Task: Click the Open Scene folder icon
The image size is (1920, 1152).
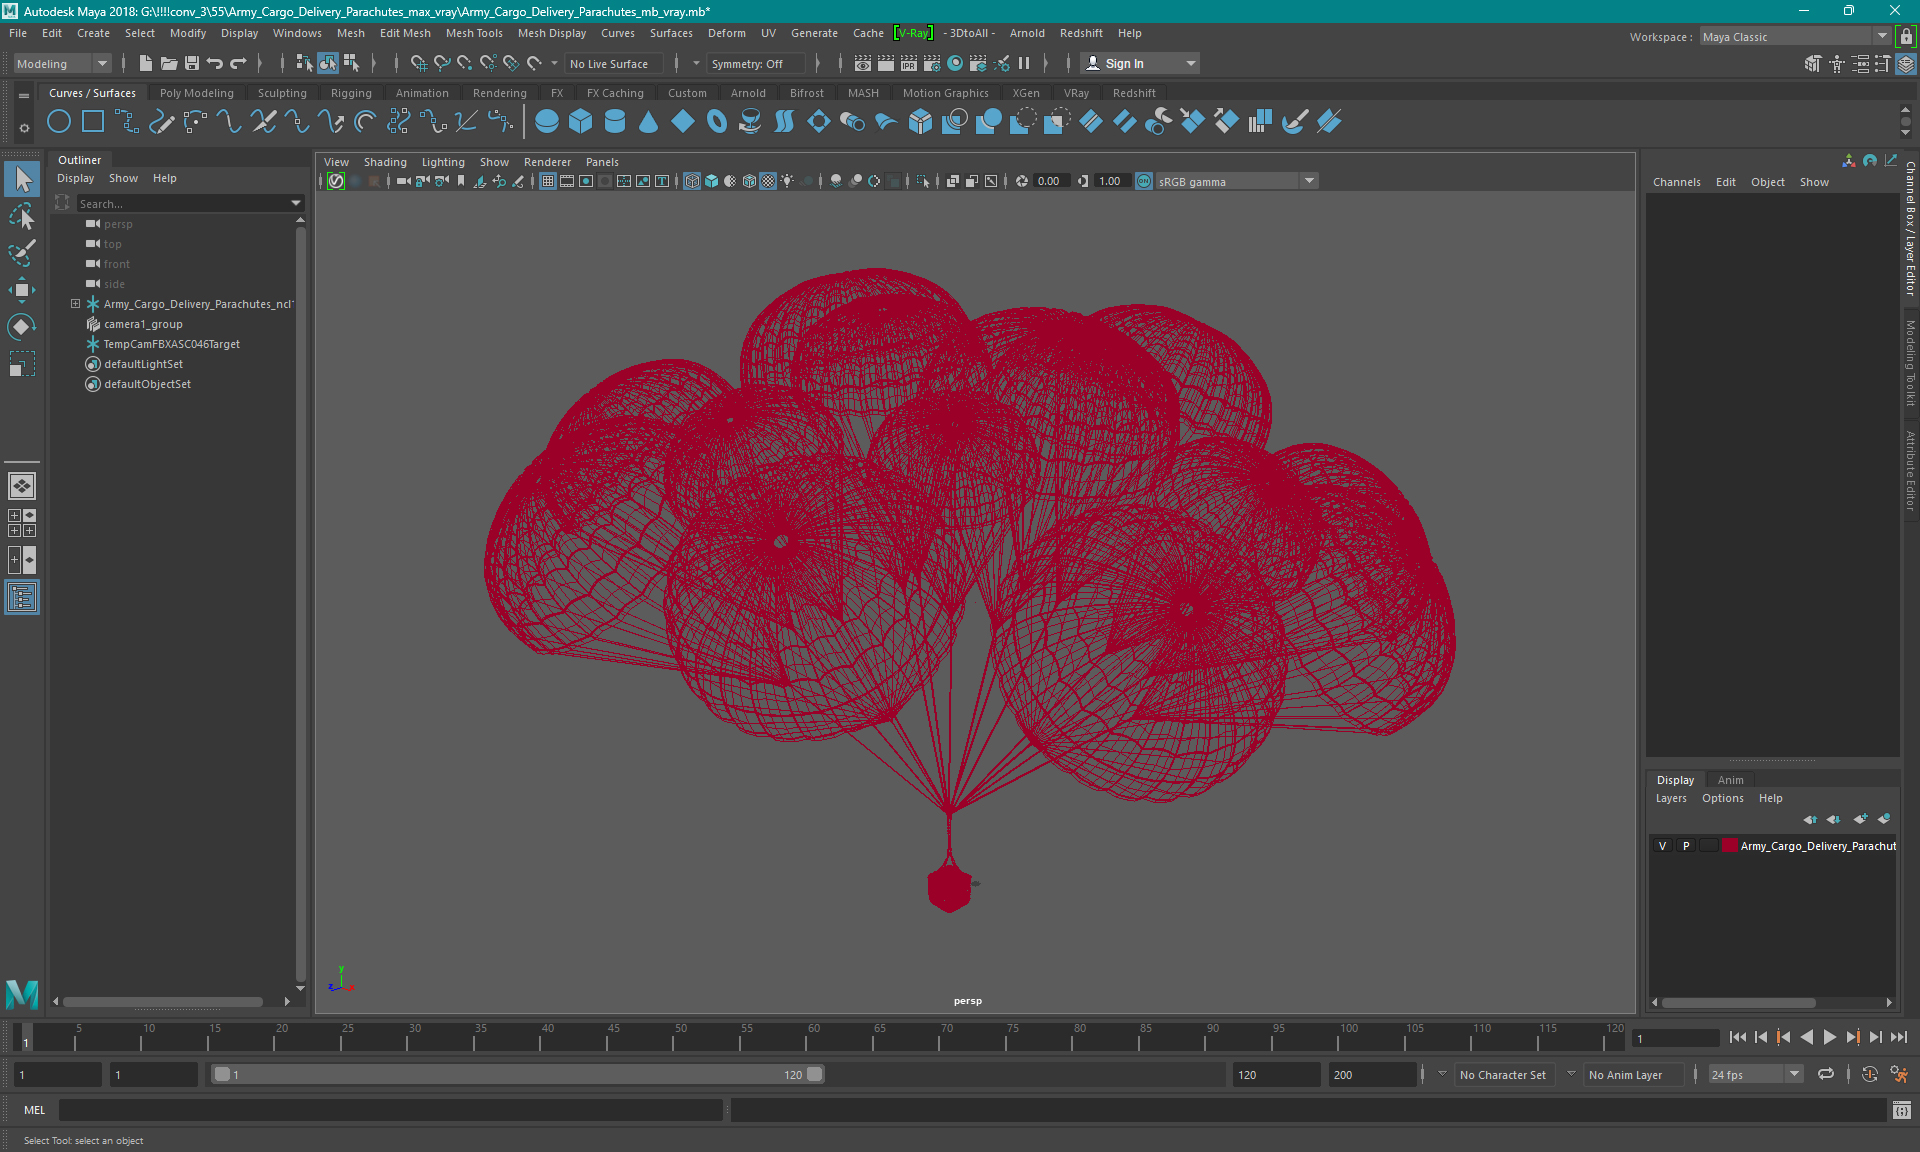Action: pos(169,63)
